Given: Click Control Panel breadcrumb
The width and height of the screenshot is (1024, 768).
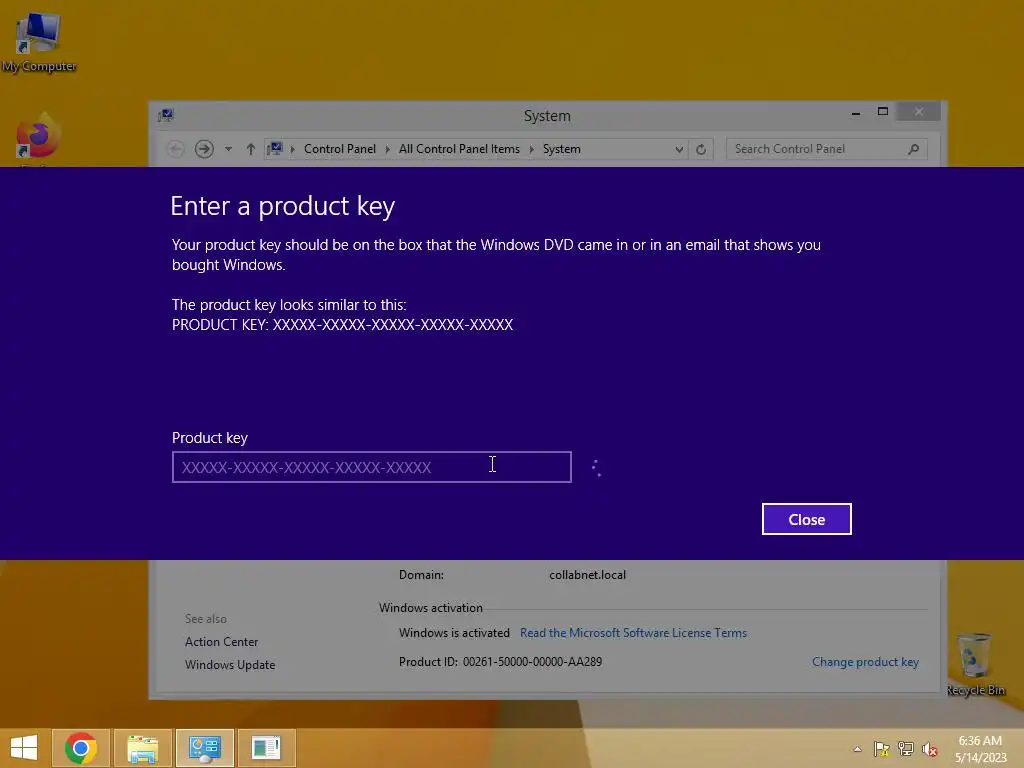Looking at the screenshot, I should pos(340,149).
